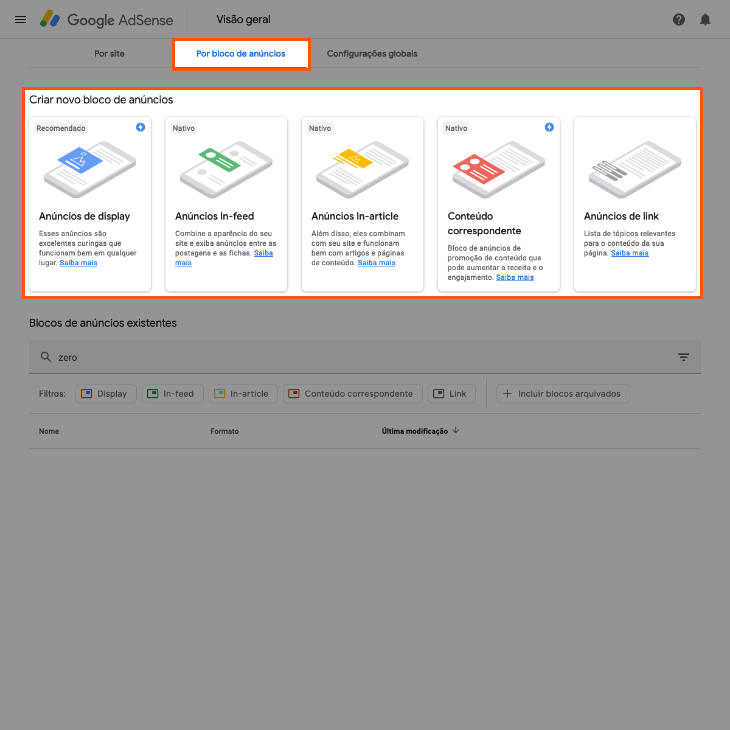Image resolution: width=730 pixels, height=730 pixels.
Task: Click the Nativo badge on In-article card
Action: 320,128
